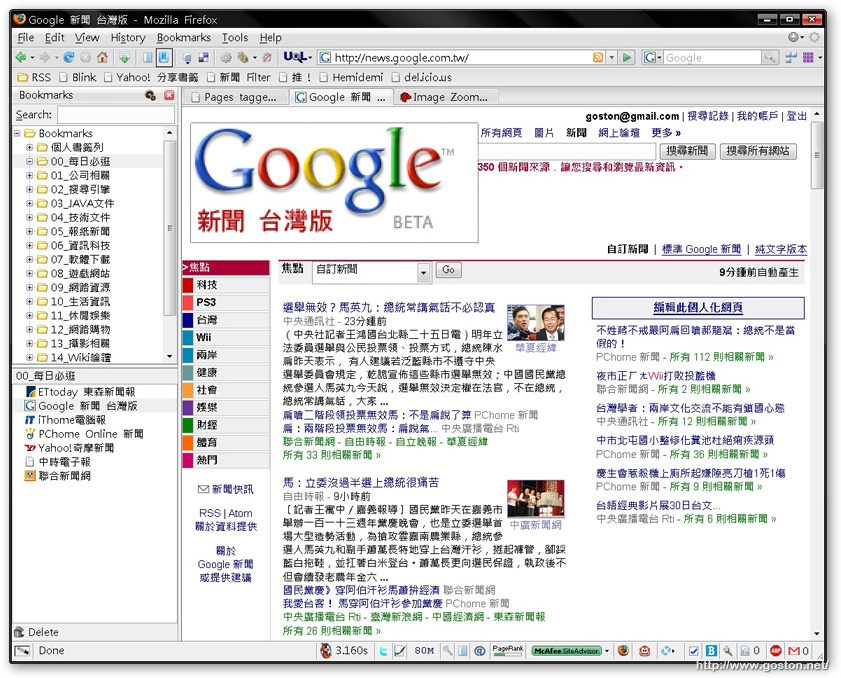Collapse the root Bookmarks tree node

point(17,133)
